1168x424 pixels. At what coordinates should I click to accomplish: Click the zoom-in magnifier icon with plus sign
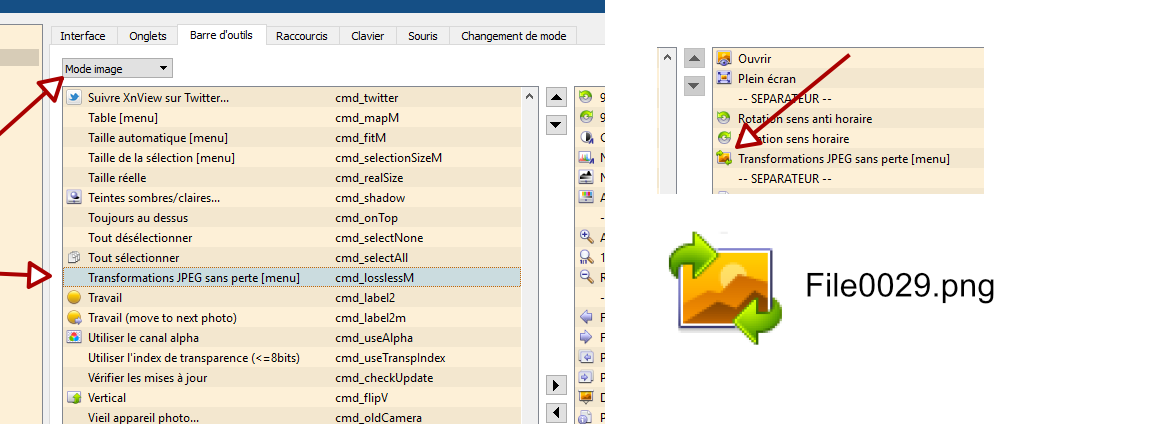(586, 237)
